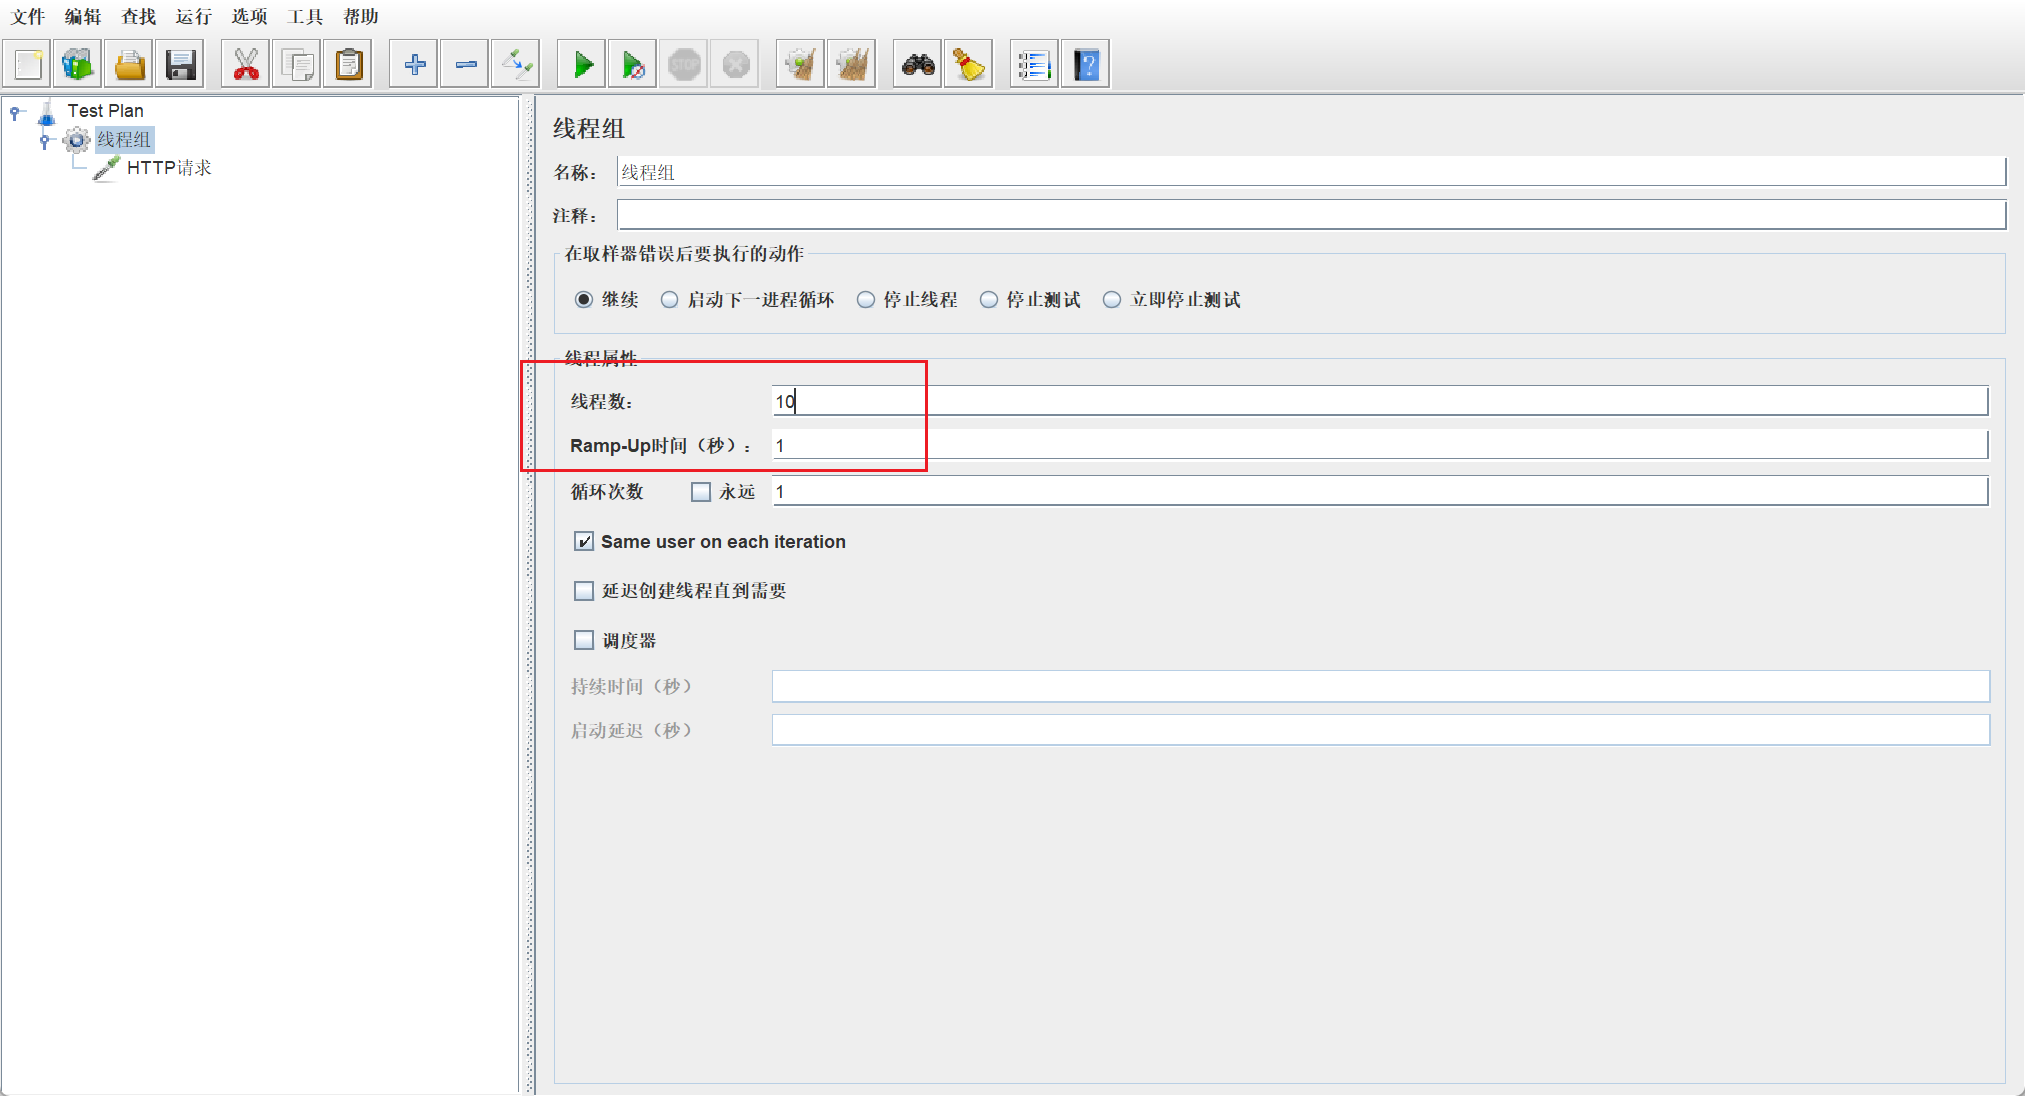Create a new test plan icon
The image size is (2025, 1096).
pyautogui.click(x=28, y=65)
